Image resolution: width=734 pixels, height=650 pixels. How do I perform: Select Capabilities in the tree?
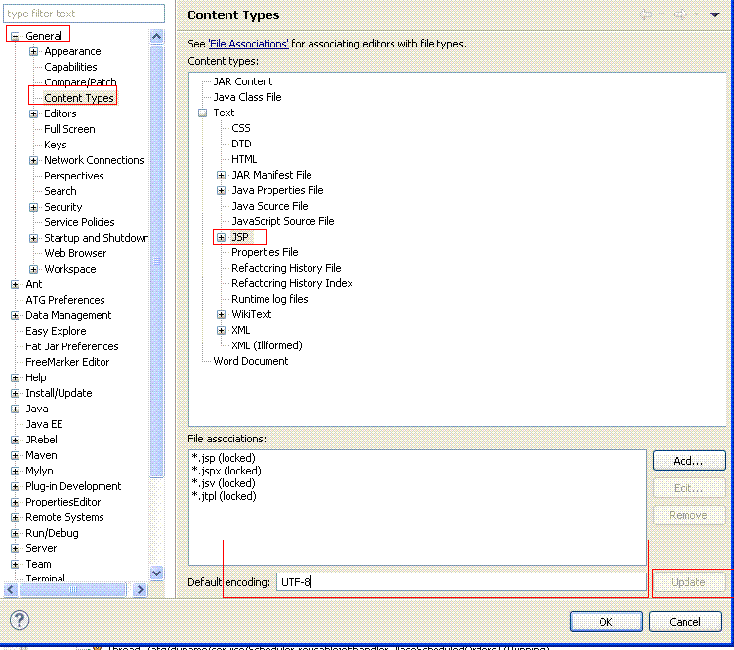[x=71, y=67]
